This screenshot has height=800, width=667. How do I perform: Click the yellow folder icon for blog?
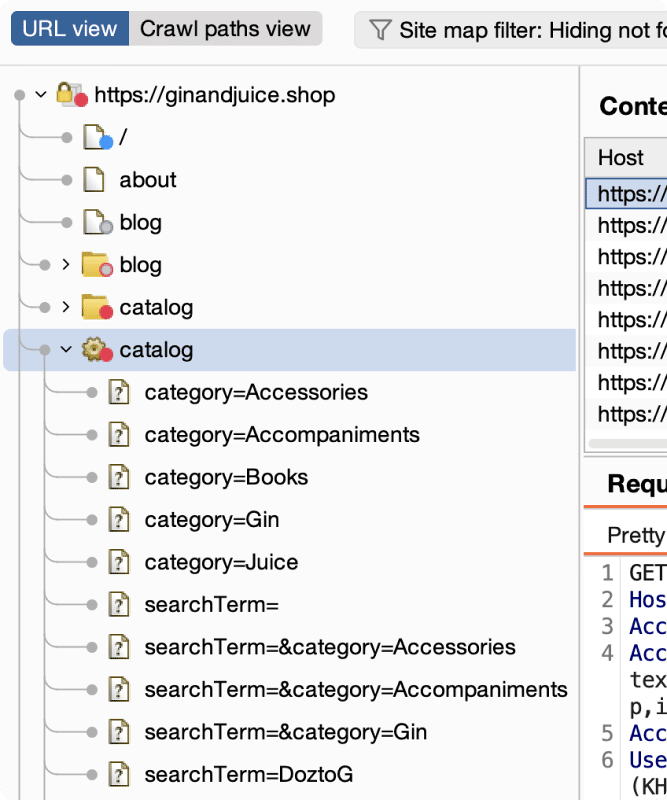95,265
